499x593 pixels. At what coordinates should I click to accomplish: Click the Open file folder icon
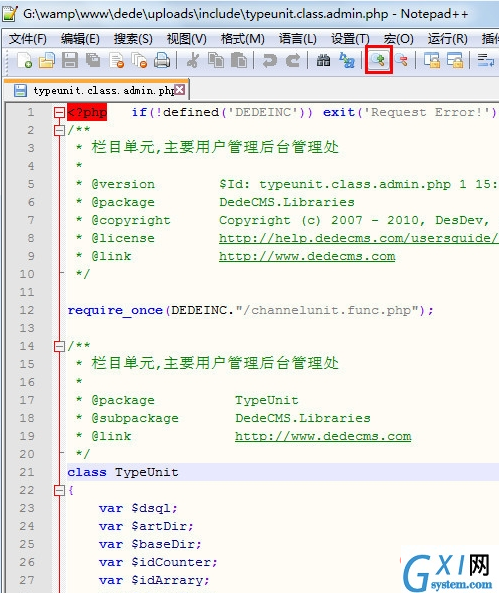tap(47, 61)
